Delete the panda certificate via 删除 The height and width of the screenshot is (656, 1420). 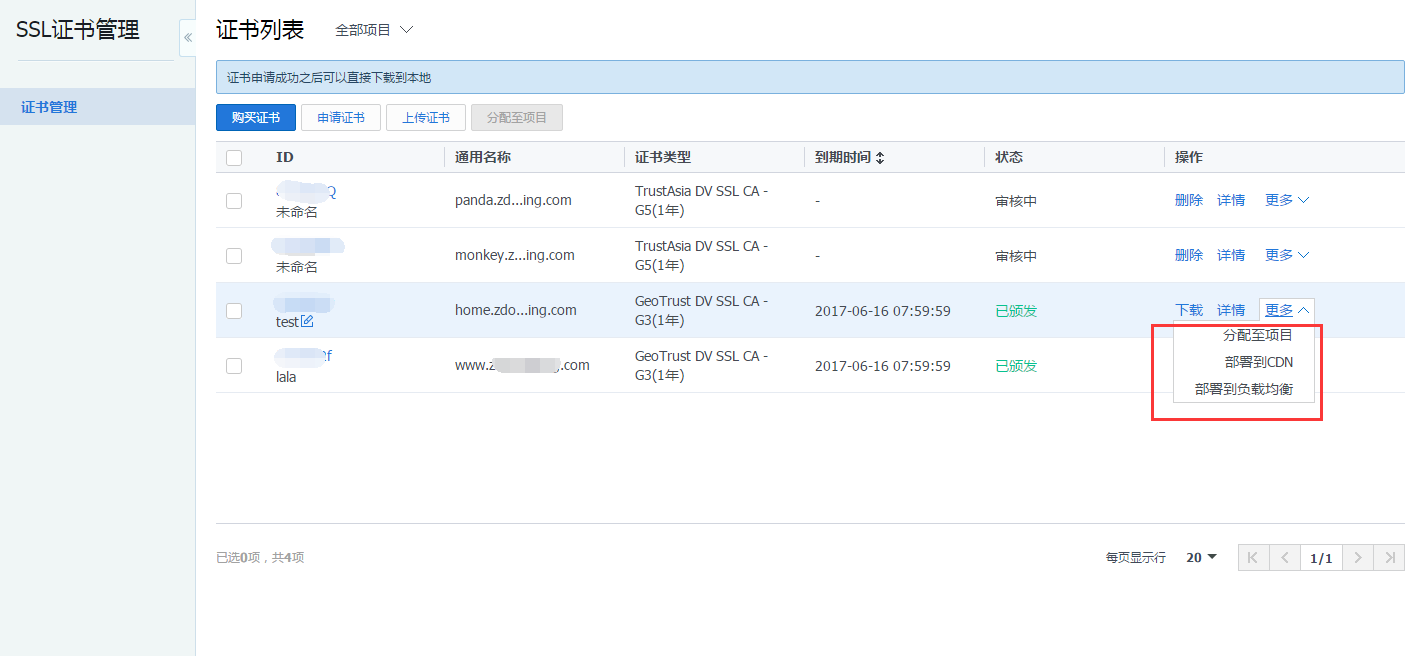click(1188, 200)
